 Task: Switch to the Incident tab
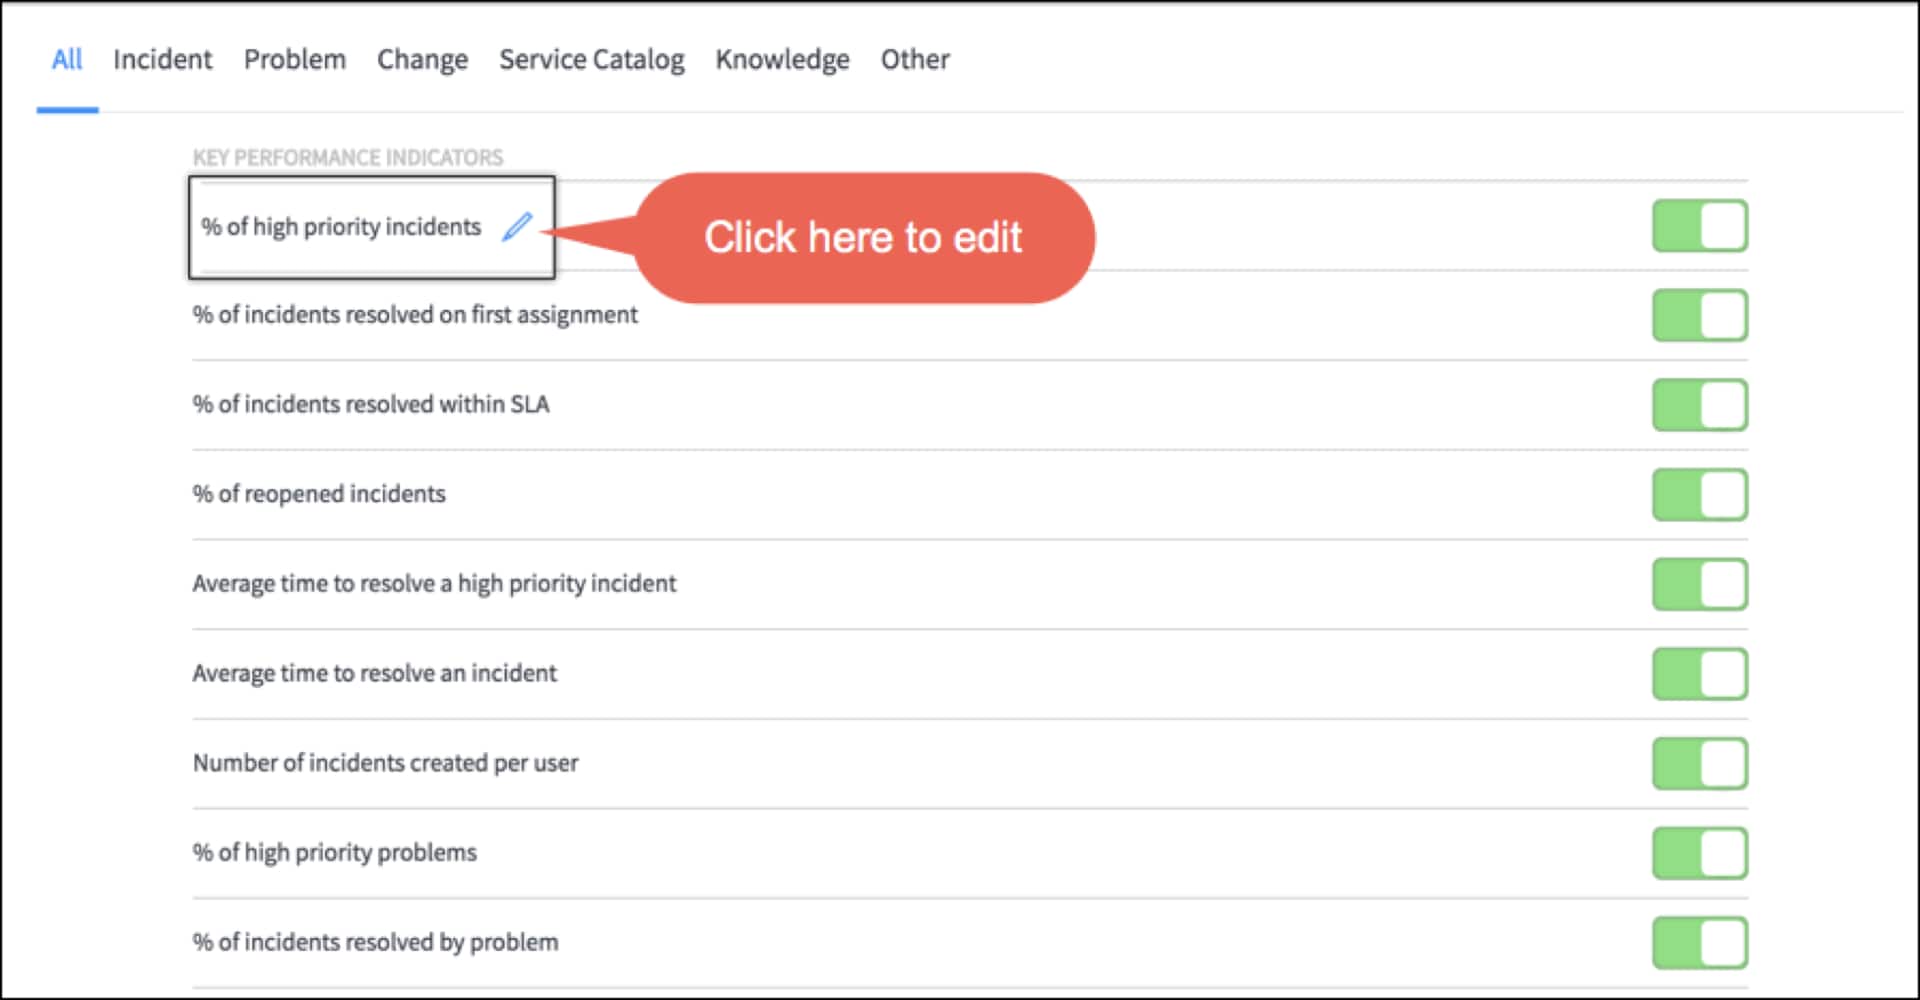tap(162, 60)
